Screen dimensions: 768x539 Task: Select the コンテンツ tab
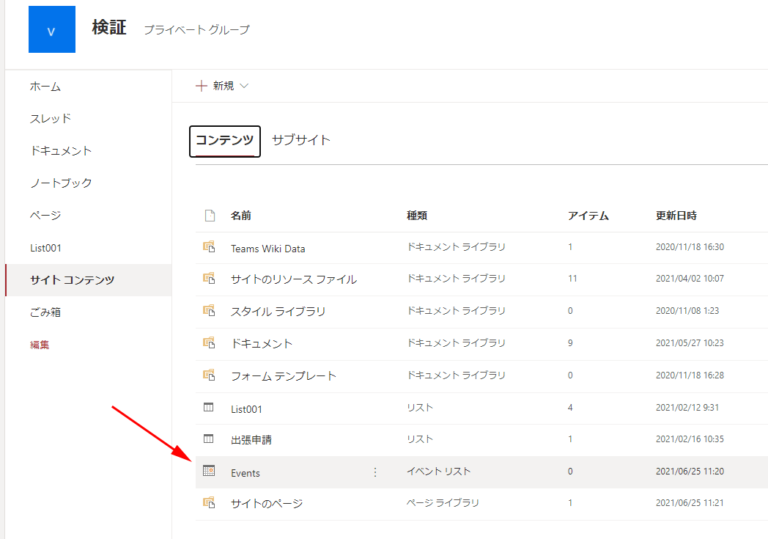point(225,141)
